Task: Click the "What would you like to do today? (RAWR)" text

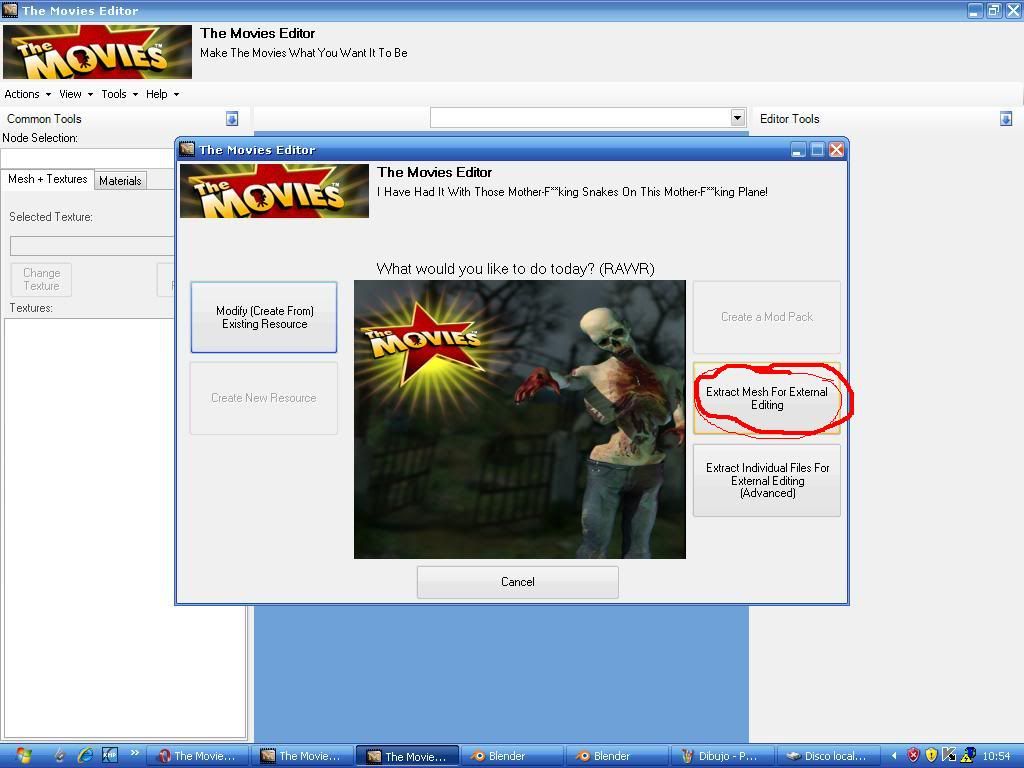Action: pyautogui.click(x=515, y=269)
